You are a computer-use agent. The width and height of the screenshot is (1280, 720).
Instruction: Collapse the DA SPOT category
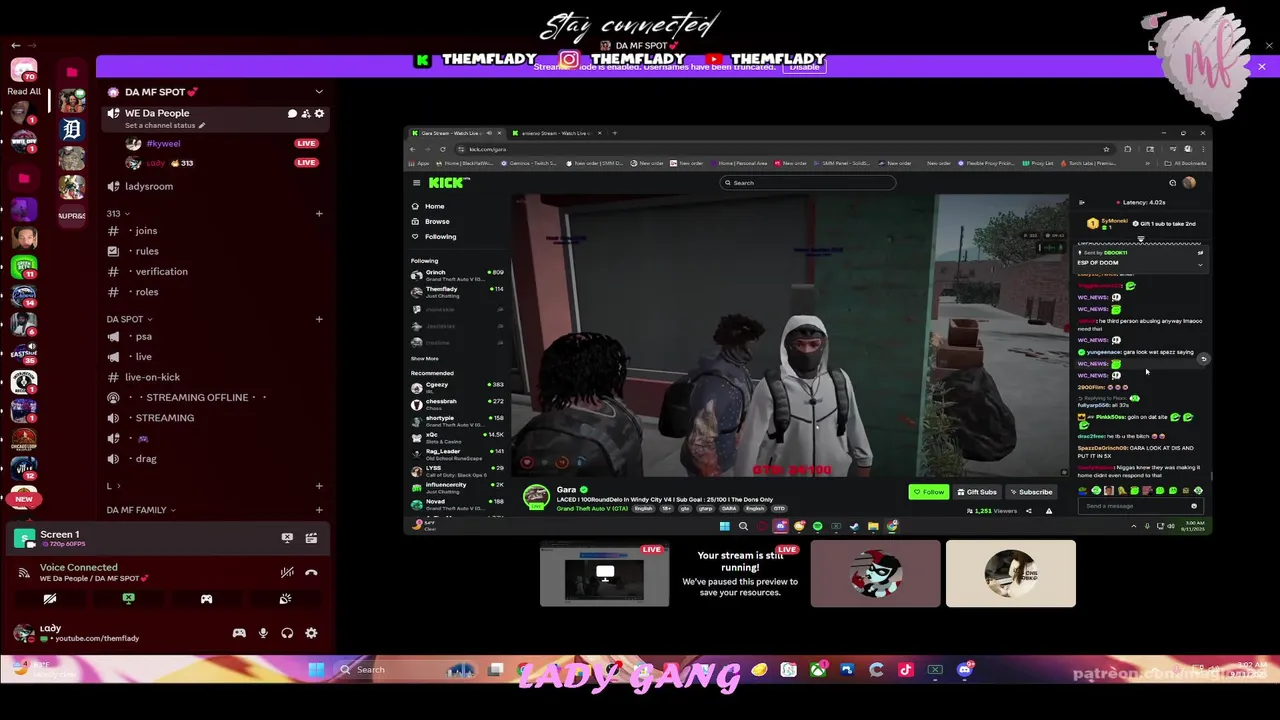click(129, 319)
